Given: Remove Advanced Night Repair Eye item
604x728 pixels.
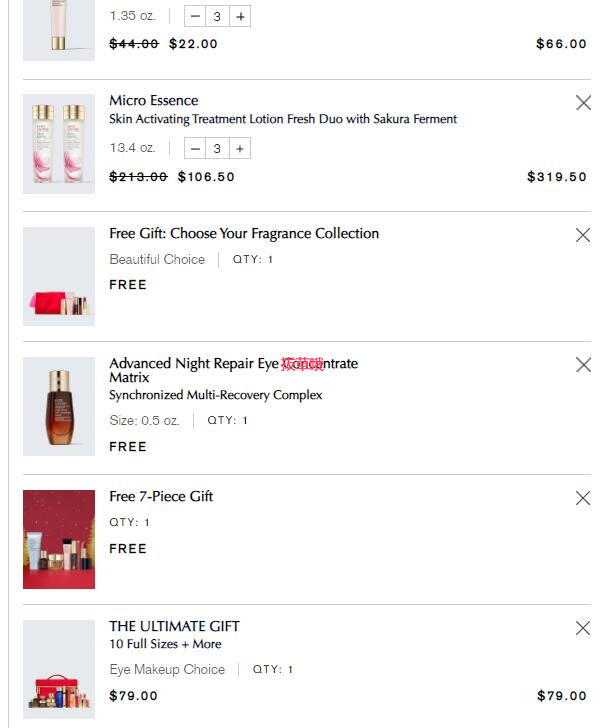Looking at the screenshot, I should (583, 365).
